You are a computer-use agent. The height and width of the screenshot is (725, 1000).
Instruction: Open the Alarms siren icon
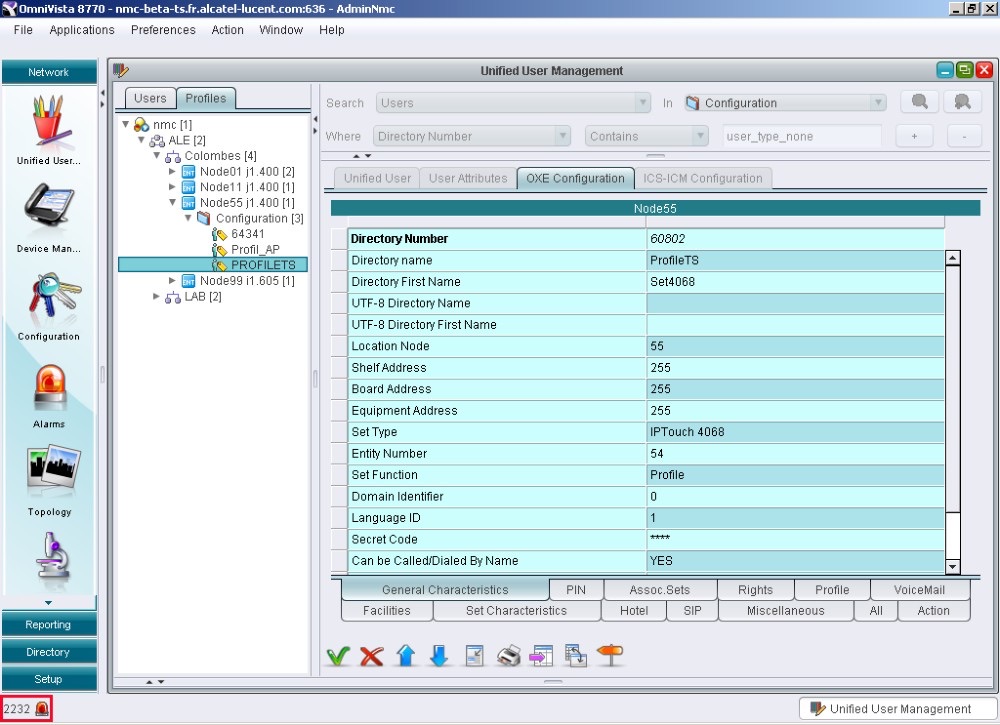coord(50,388)
